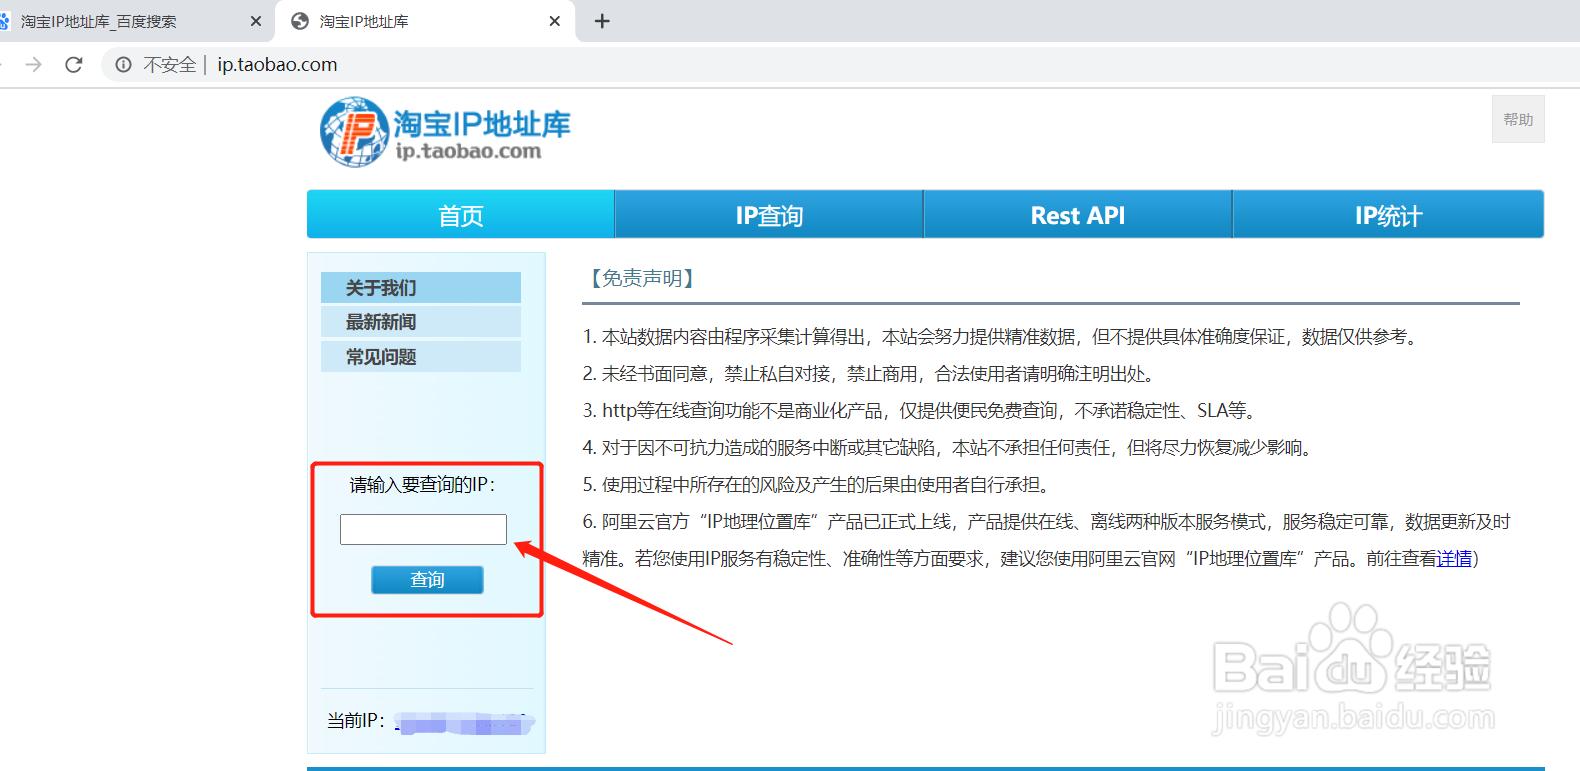The image size is (1580, 771).
Task: Click the 请输入要查询的IP label
Action: pos(422,485)
